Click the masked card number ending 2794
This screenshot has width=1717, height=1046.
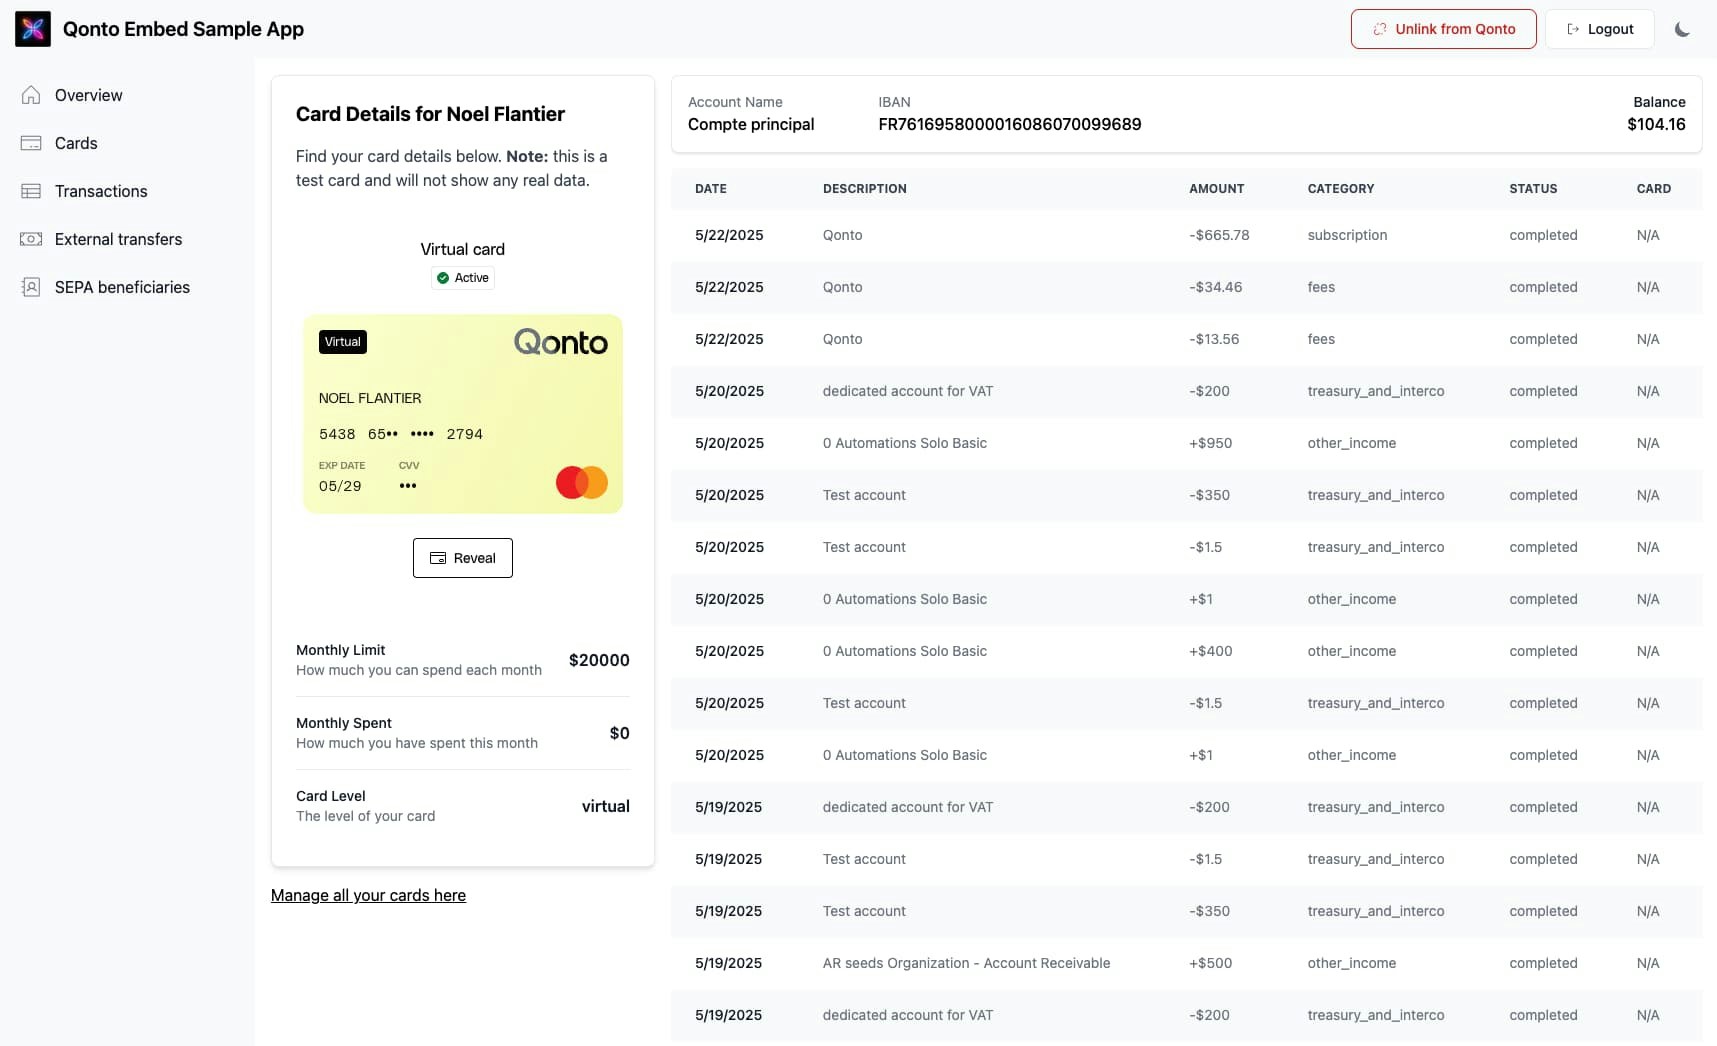coord(401,434)
